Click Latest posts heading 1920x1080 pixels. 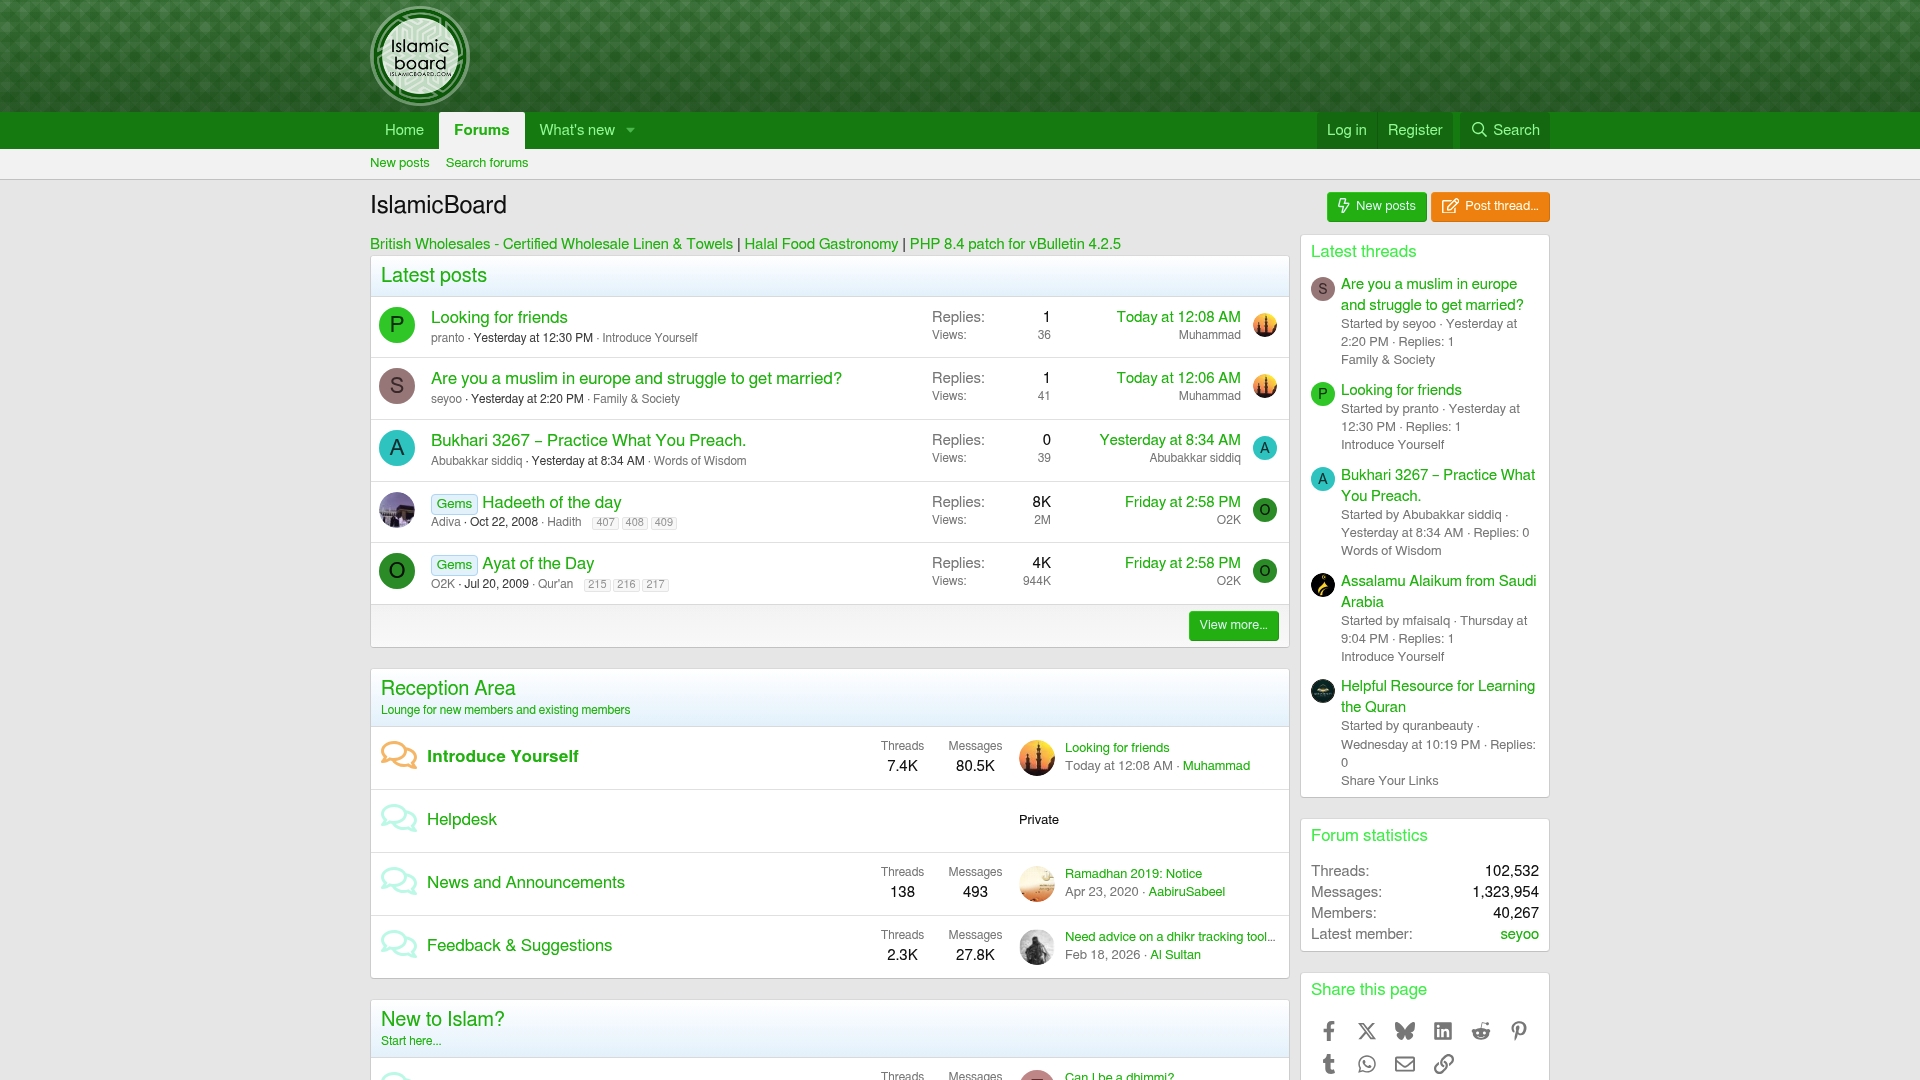click(x=433, y=275)
